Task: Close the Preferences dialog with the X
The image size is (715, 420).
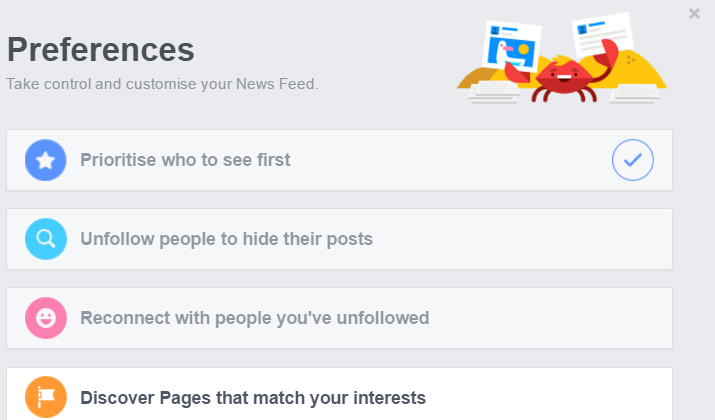Action: click(x=694, y=14)
